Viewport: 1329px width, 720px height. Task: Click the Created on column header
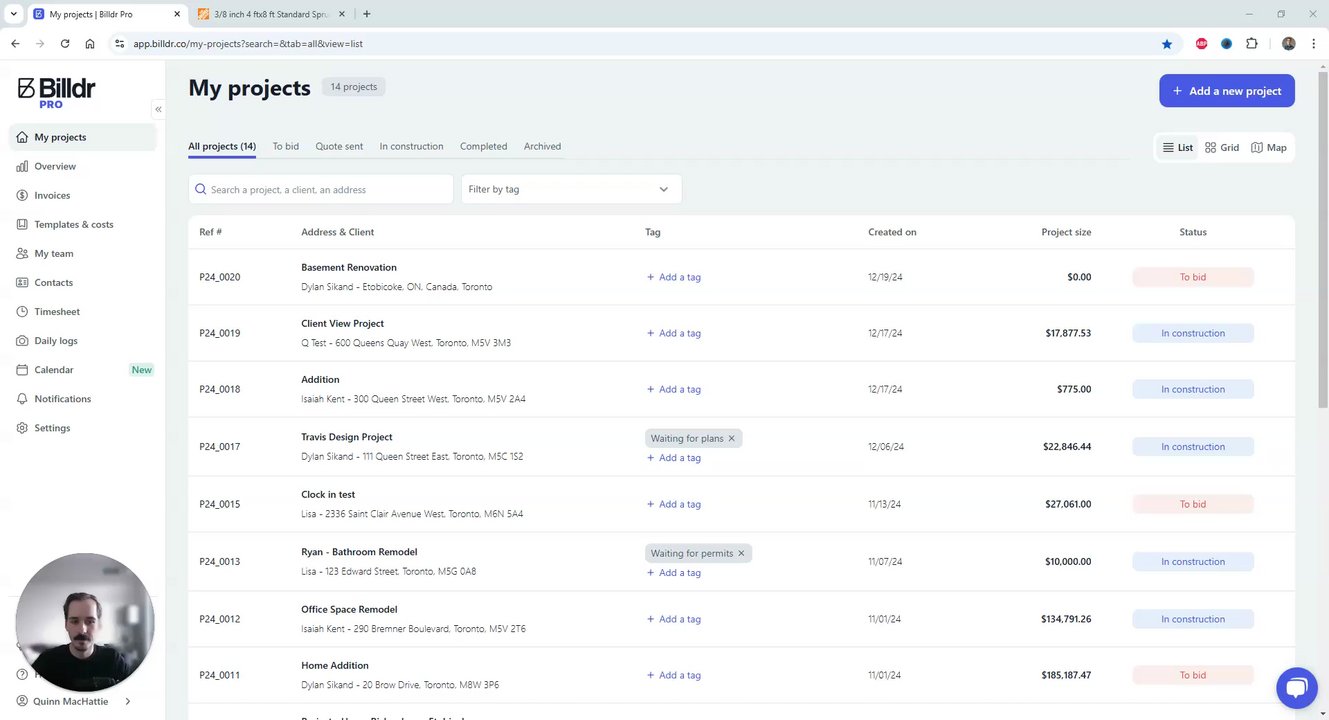pyautogui.click(x=892, y=232)
